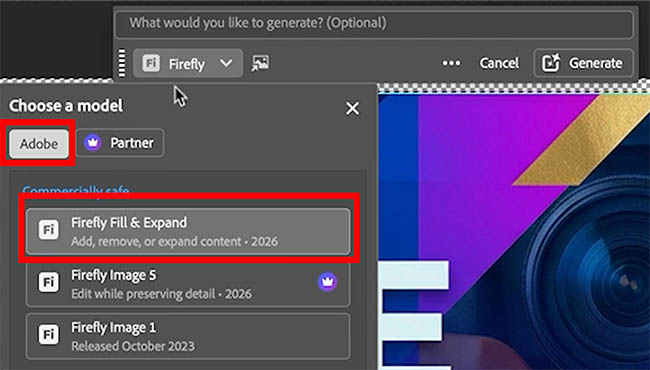The width and height of the screenshot is (650, 370).
Task: Switch to the Partner models tab
Action: tap(120, 143)
